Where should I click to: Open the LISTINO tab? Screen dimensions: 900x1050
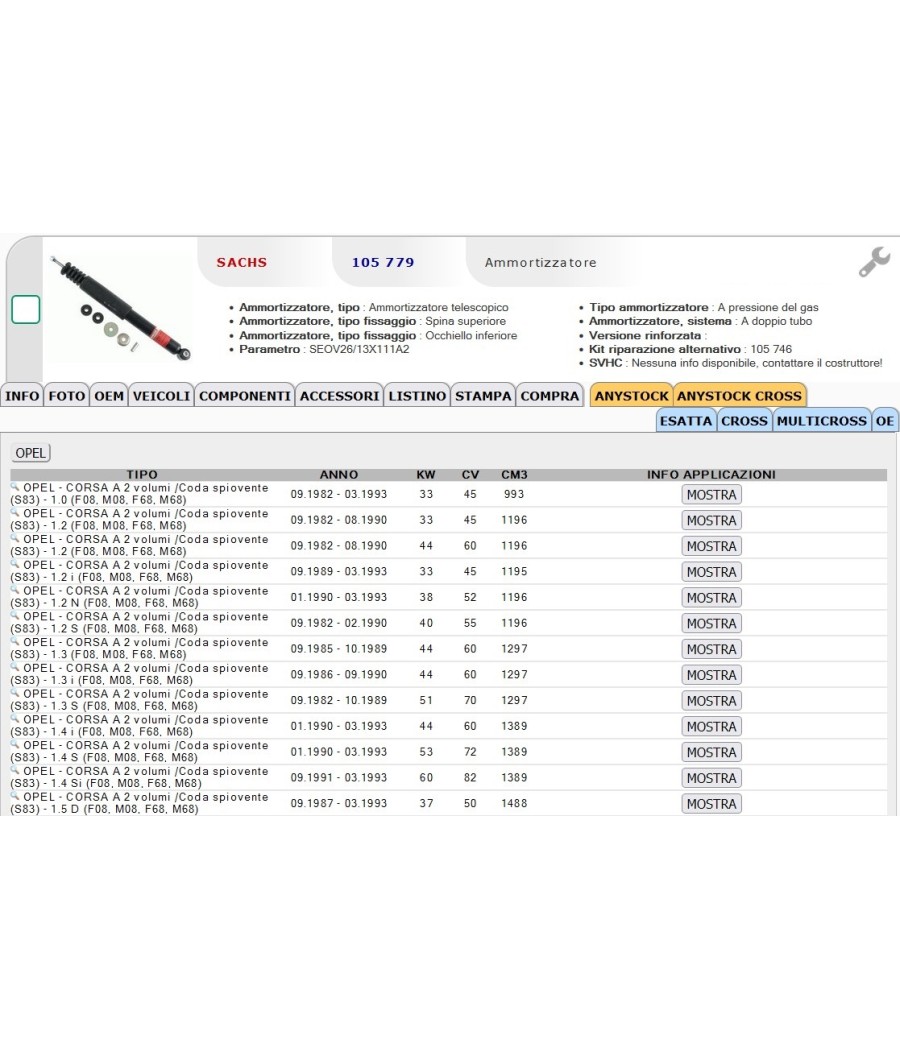[417, 396]
